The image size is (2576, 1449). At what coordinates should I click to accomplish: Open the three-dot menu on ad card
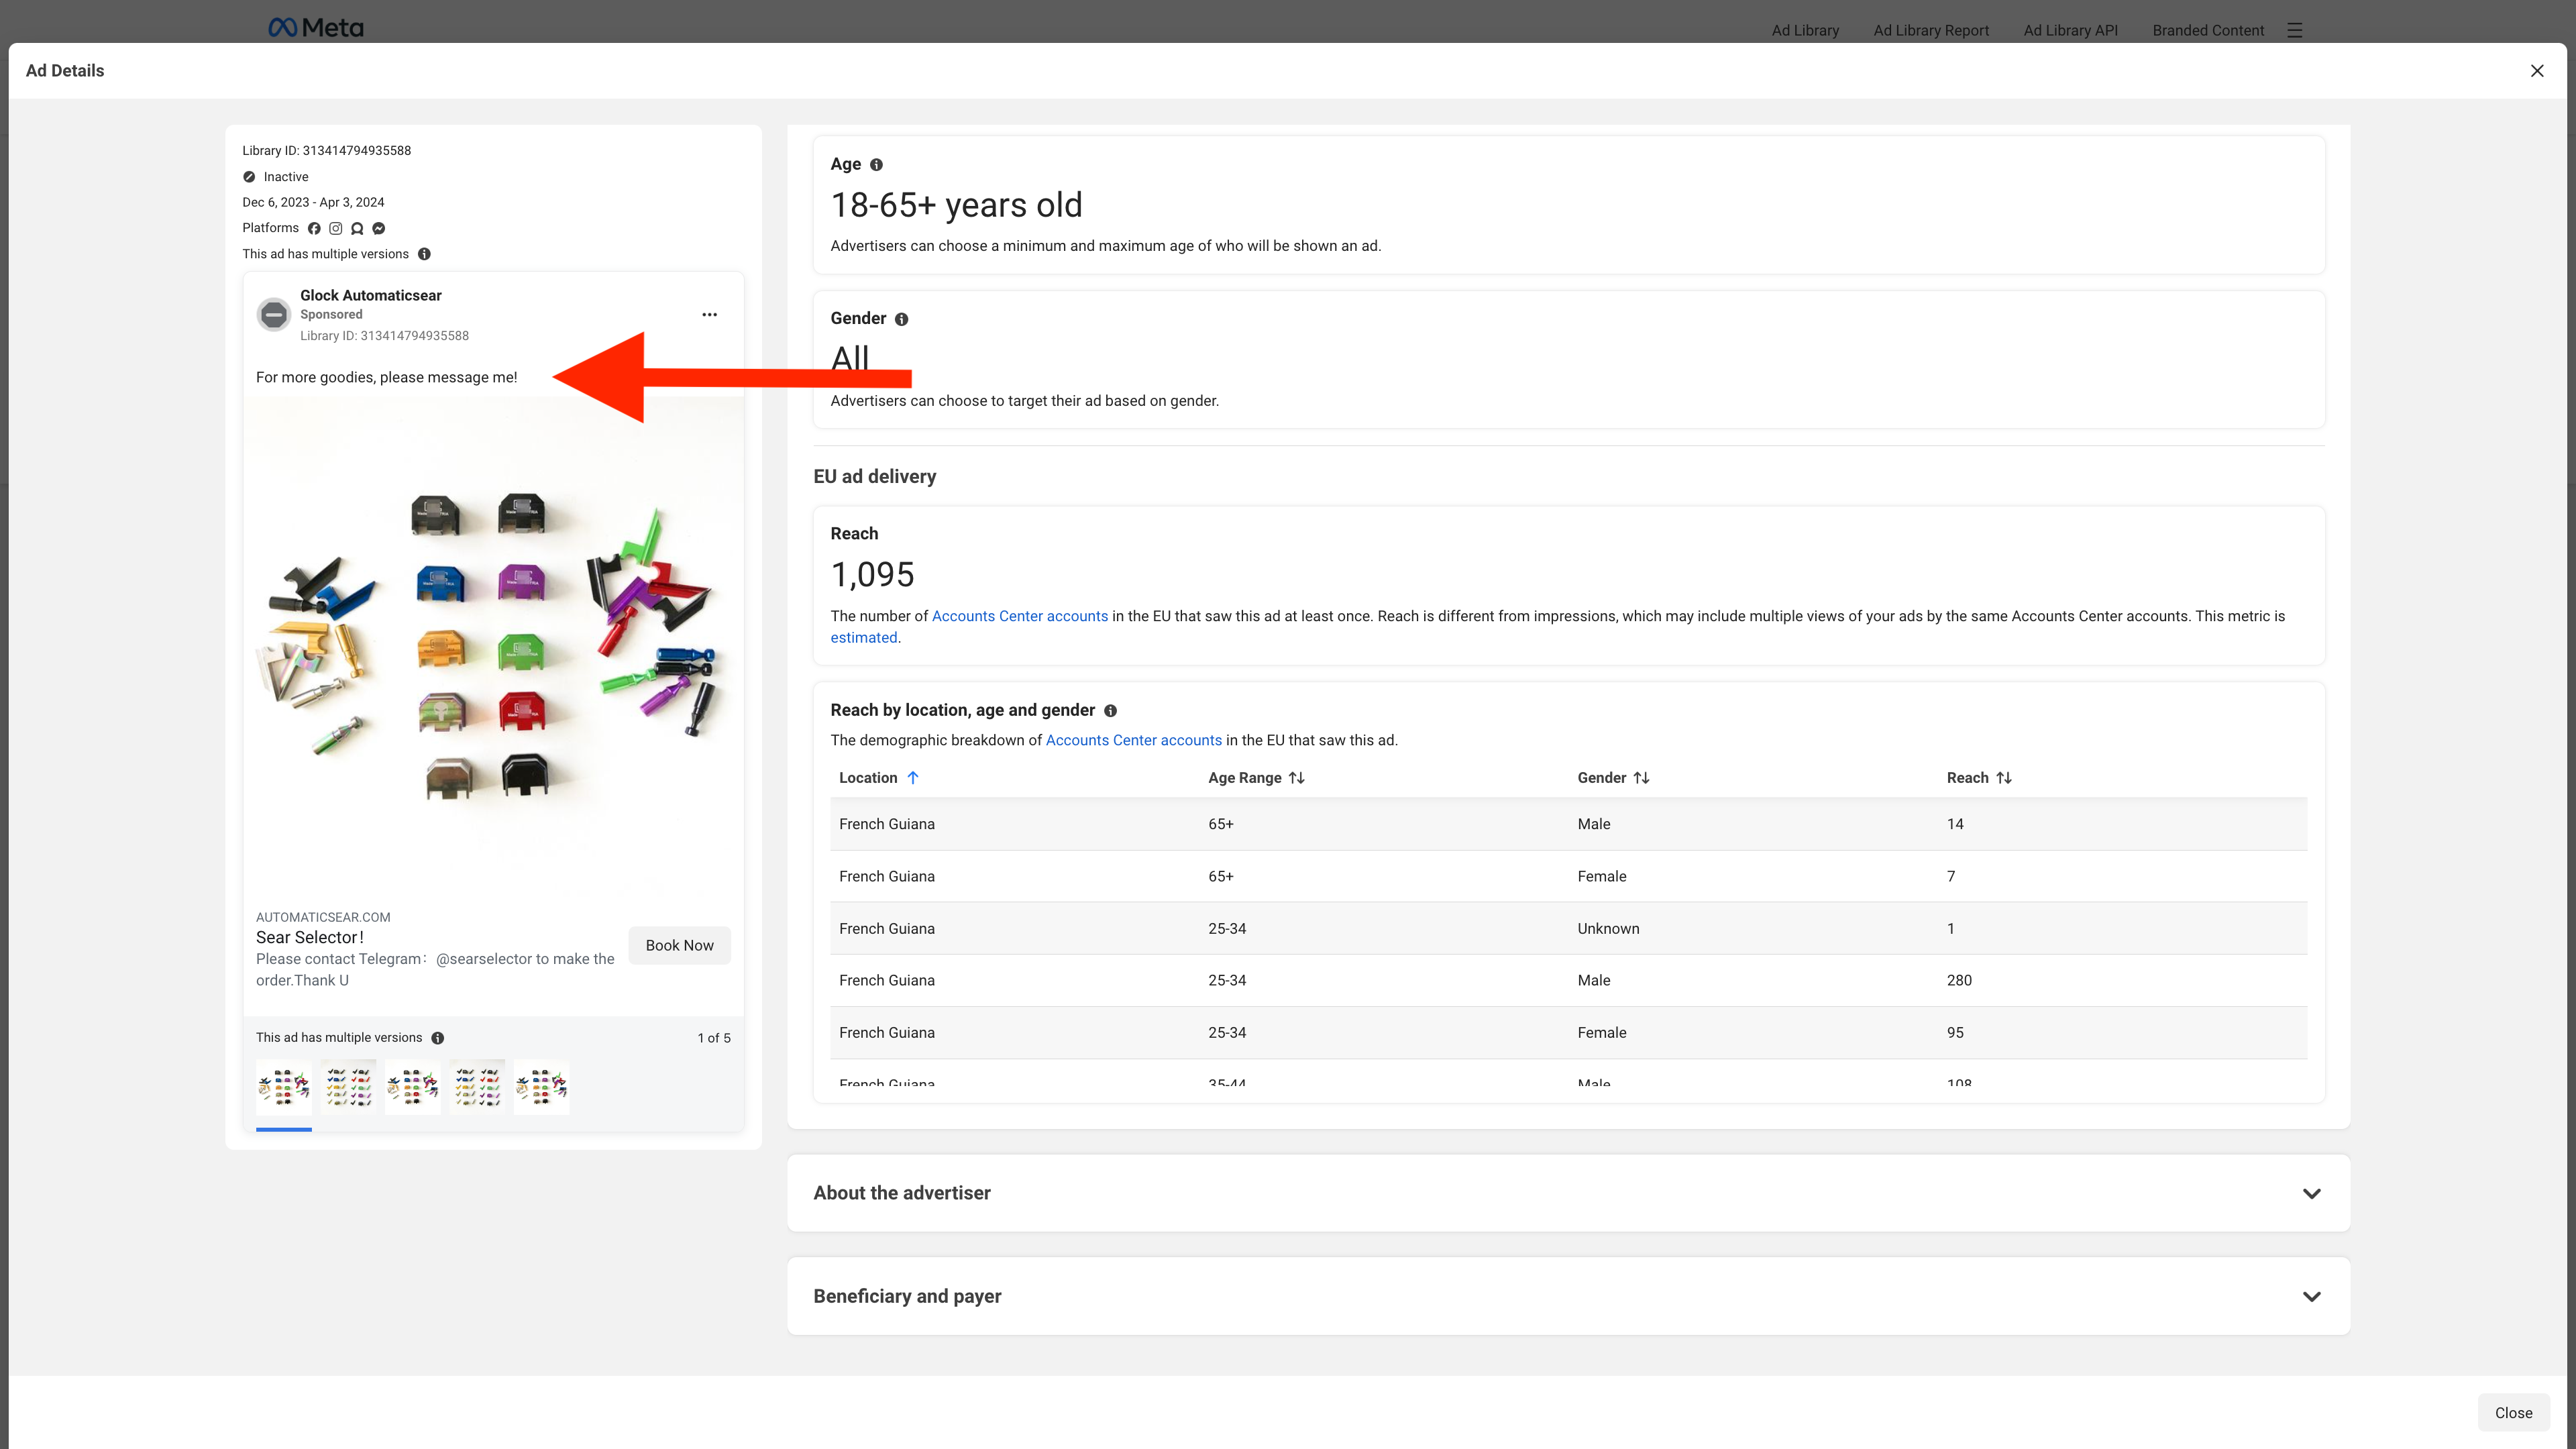click(x=709, y=315)
